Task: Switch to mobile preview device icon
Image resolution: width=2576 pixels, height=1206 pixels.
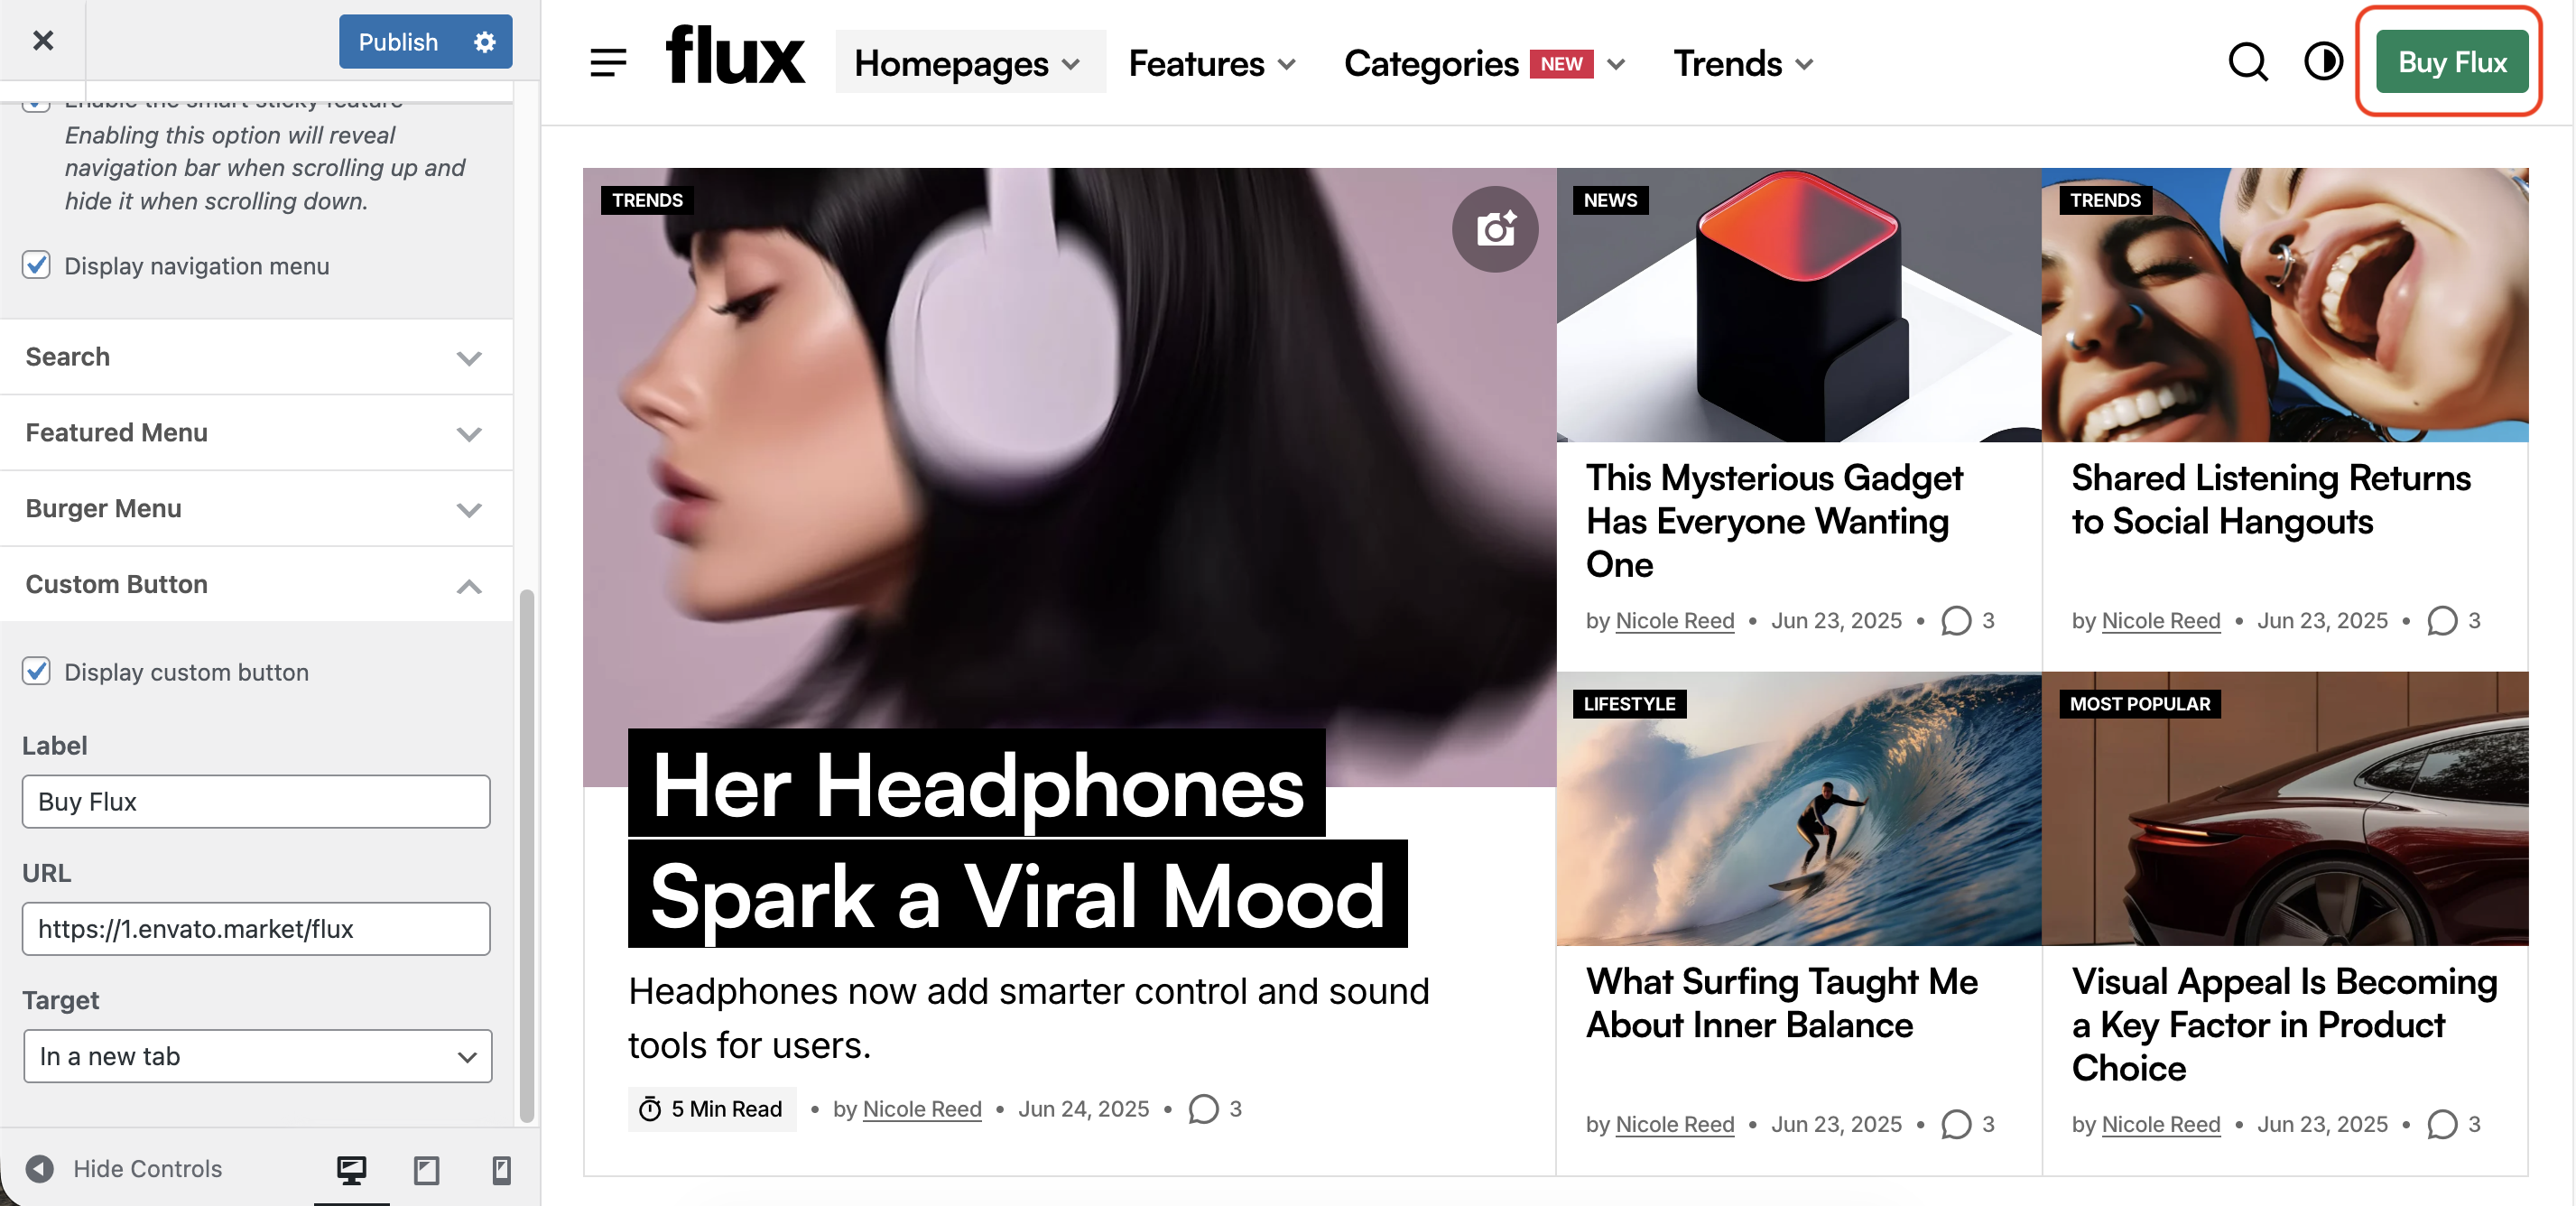Action: tap(502, 1169)
